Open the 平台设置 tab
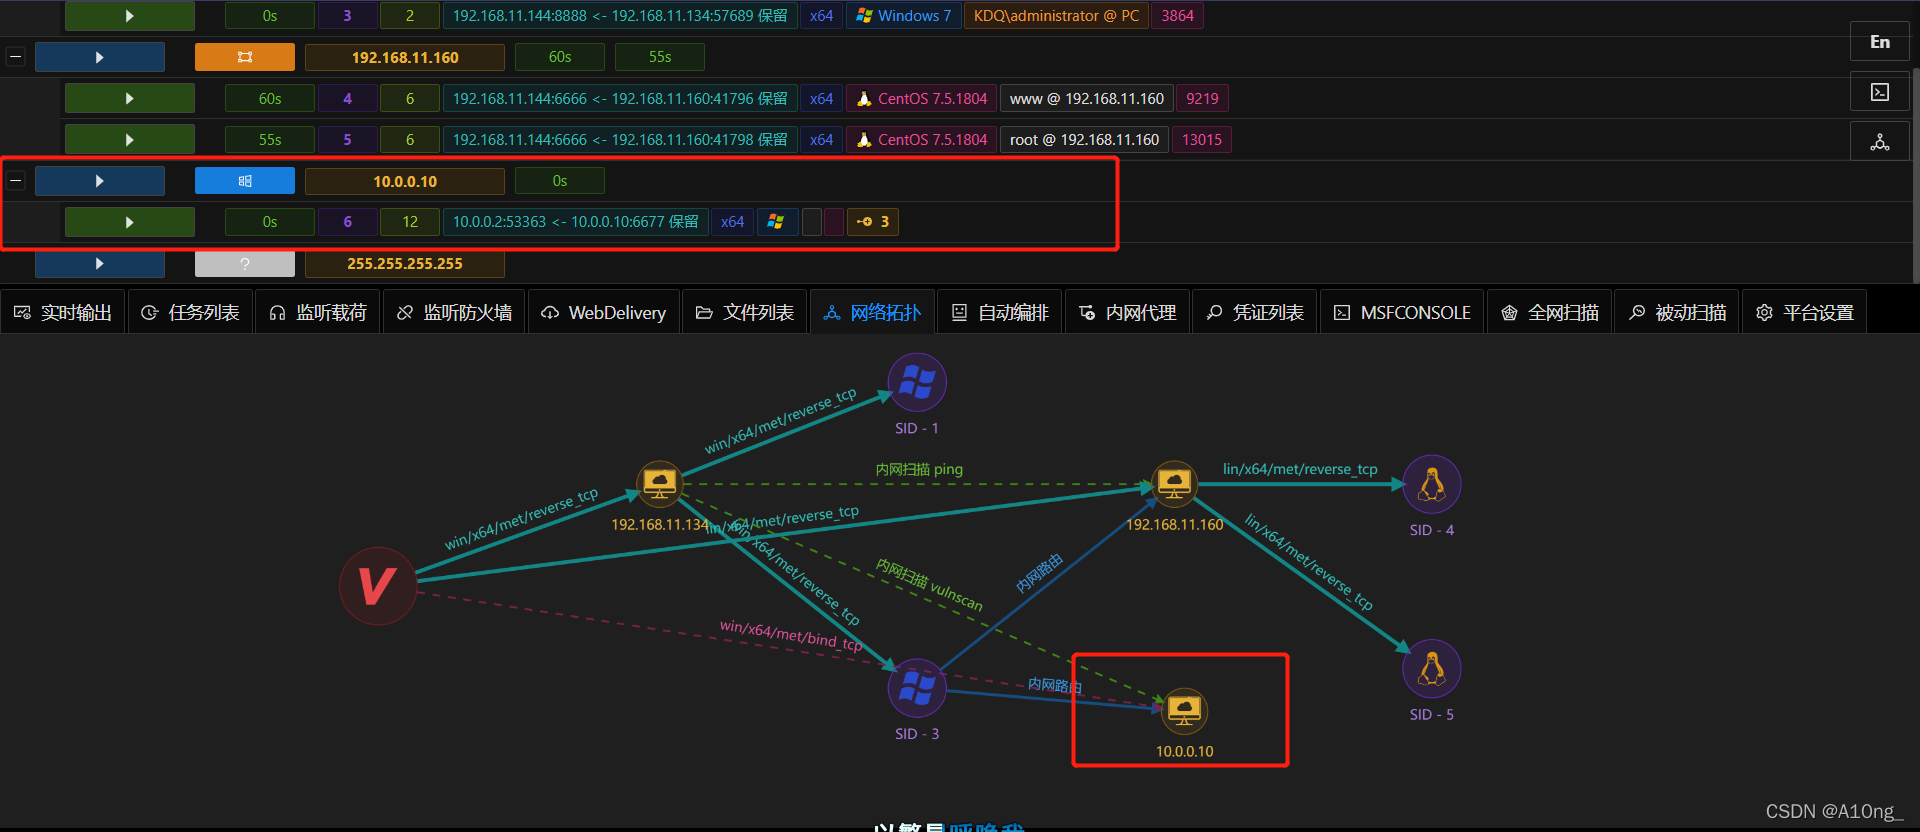Screen dimensions: 1920x832 tap(1804, 312)
